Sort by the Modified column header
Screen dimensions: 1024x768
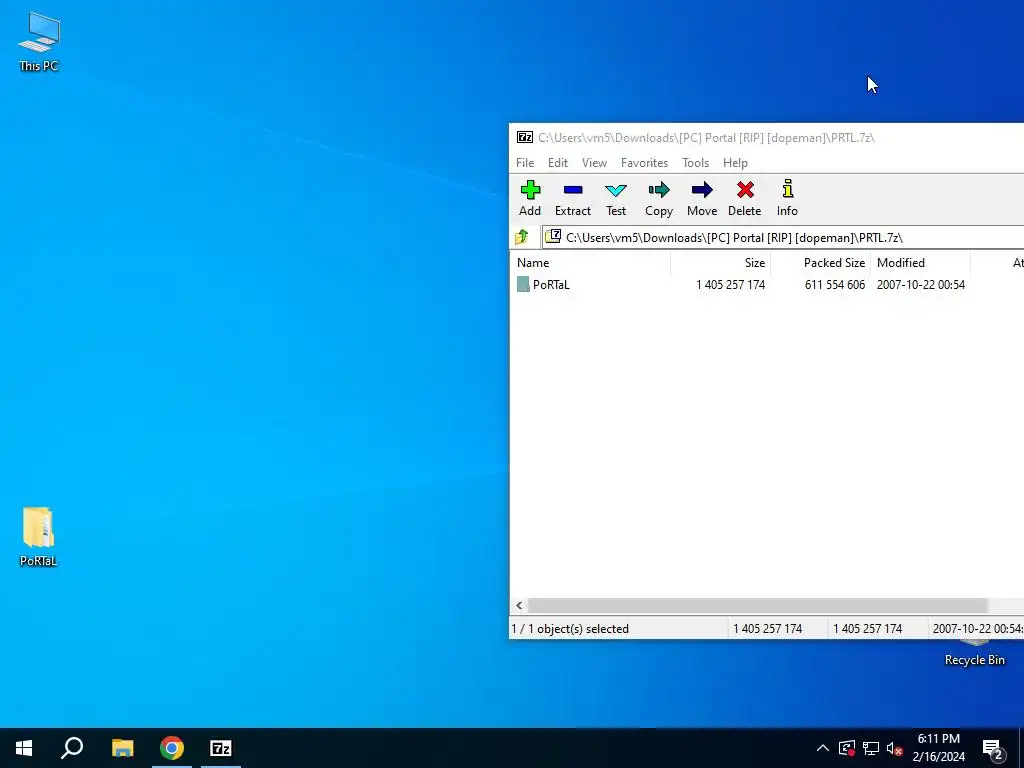tap(920, 263)
